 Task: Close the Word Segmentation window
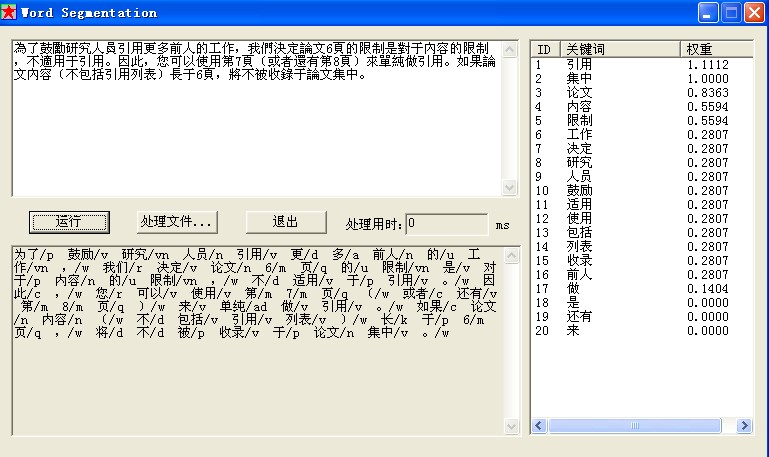pos(754,13)
